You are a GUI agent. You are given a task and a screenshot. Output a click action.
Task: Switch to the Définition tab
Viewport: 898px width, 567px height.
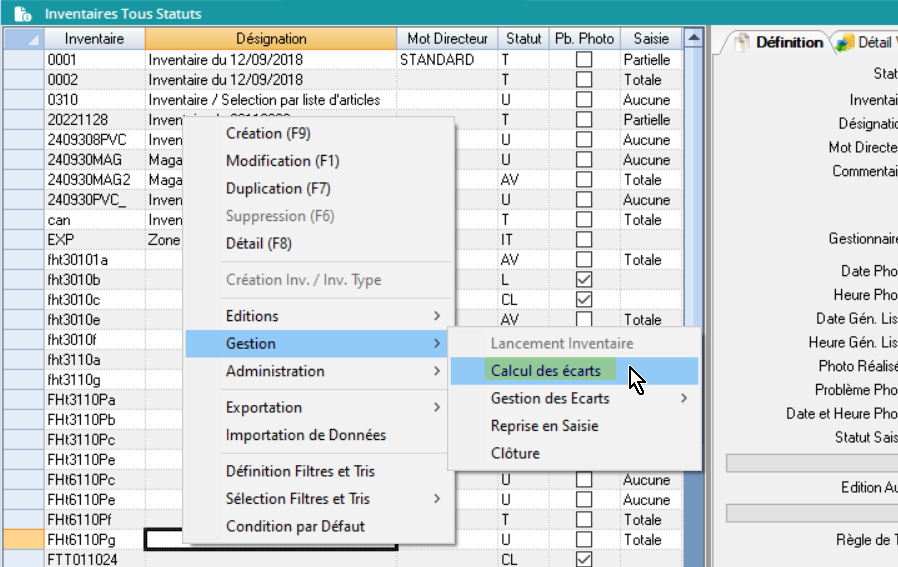pos(788,42)
